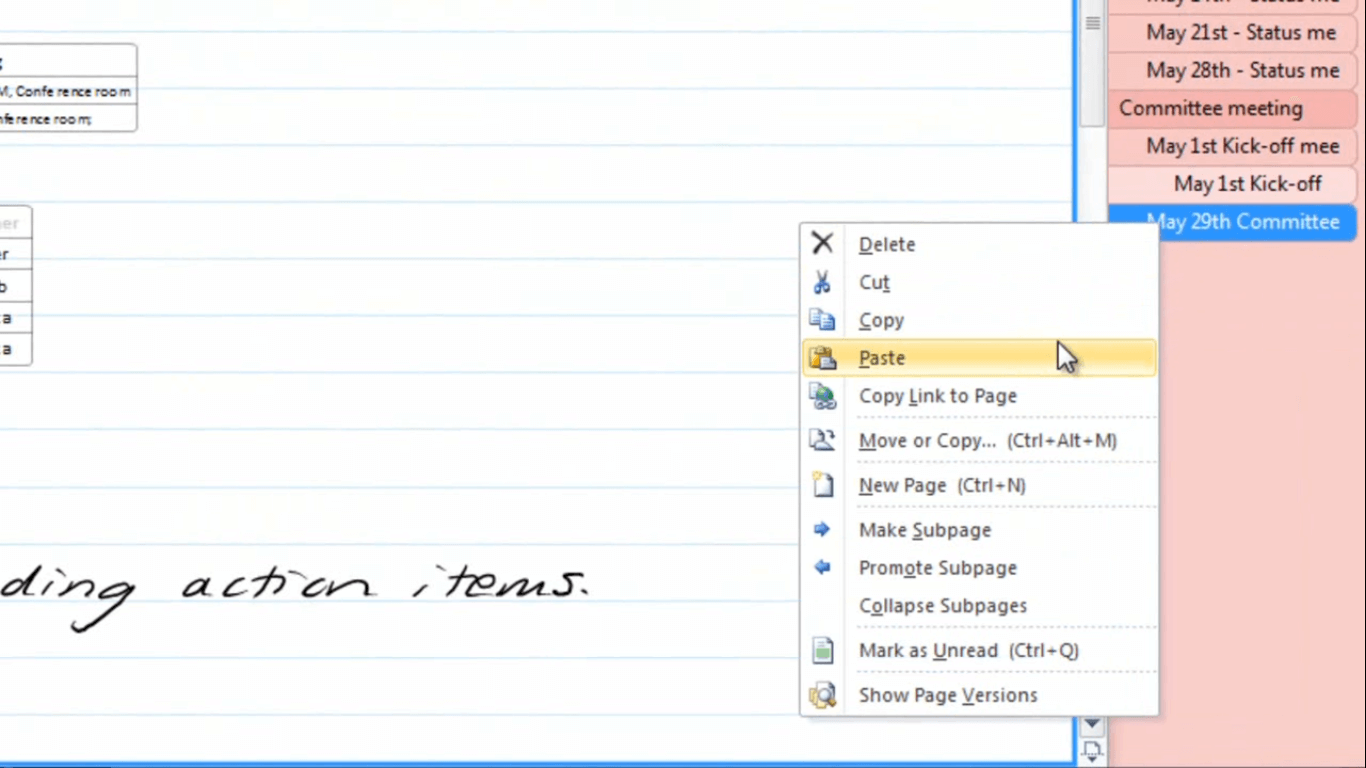Click the Mark as Unread page icon
Viewport: 1366px width, 768px height.
[x=822, y=650]
